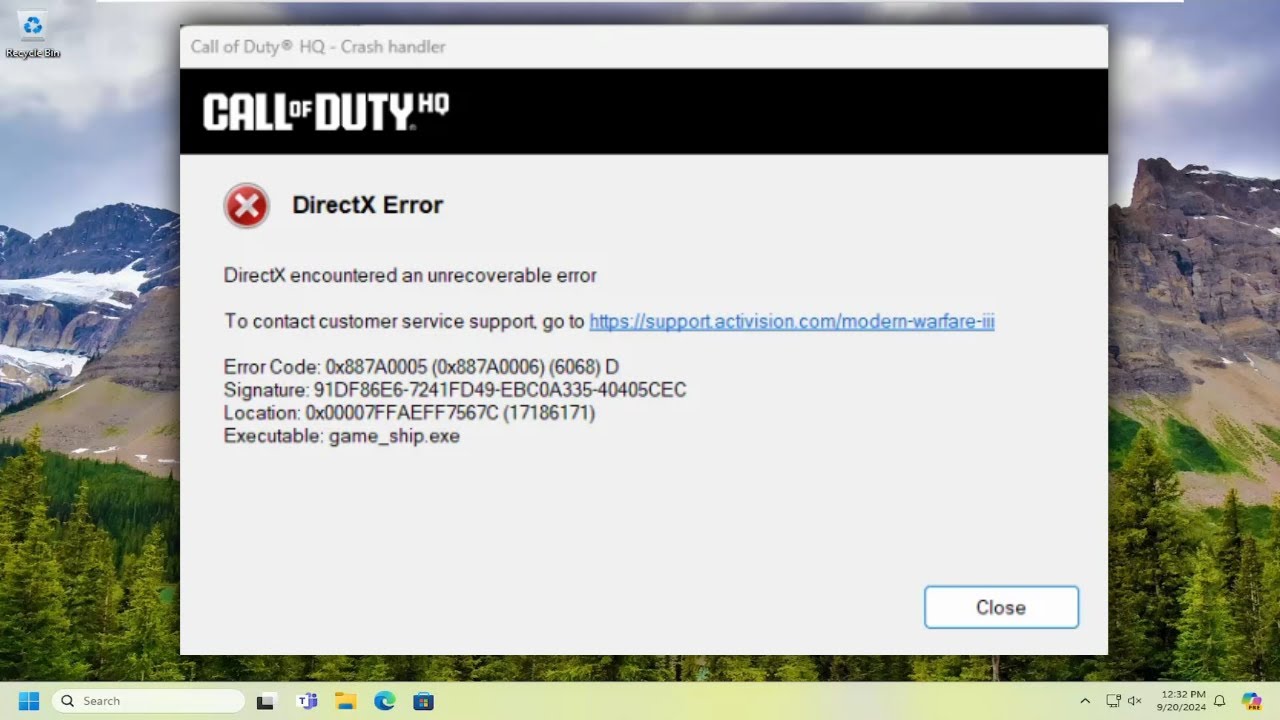Open Task View from the taskbar
The width and height of the screenshot is (1280, 720).
point(265,701)
